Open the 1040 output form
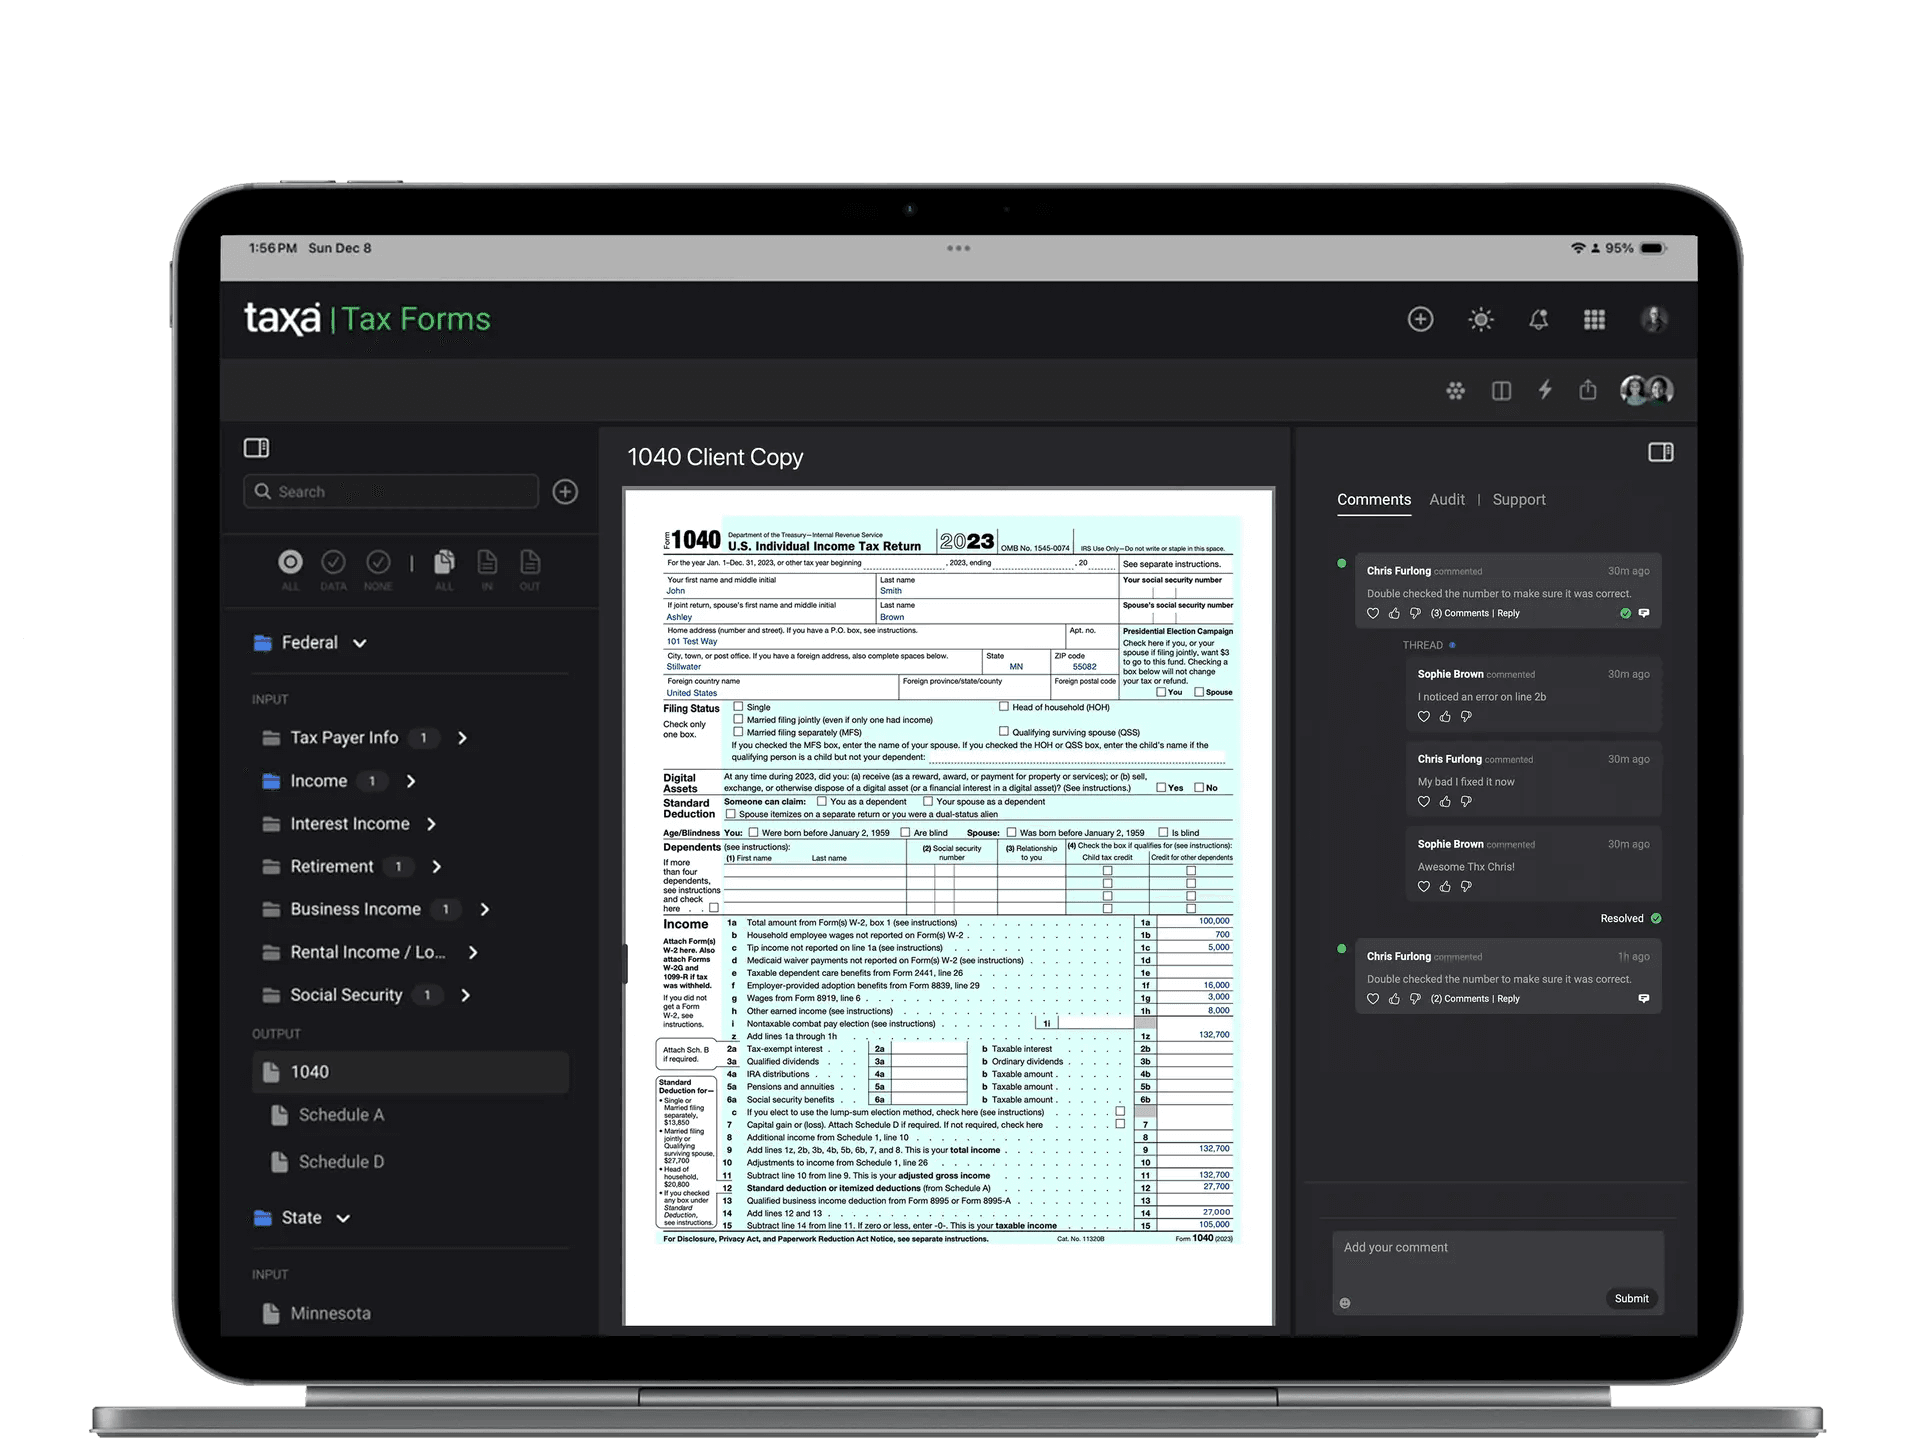Screen dimensions: 1920x1440 (x=411, y=1072)
